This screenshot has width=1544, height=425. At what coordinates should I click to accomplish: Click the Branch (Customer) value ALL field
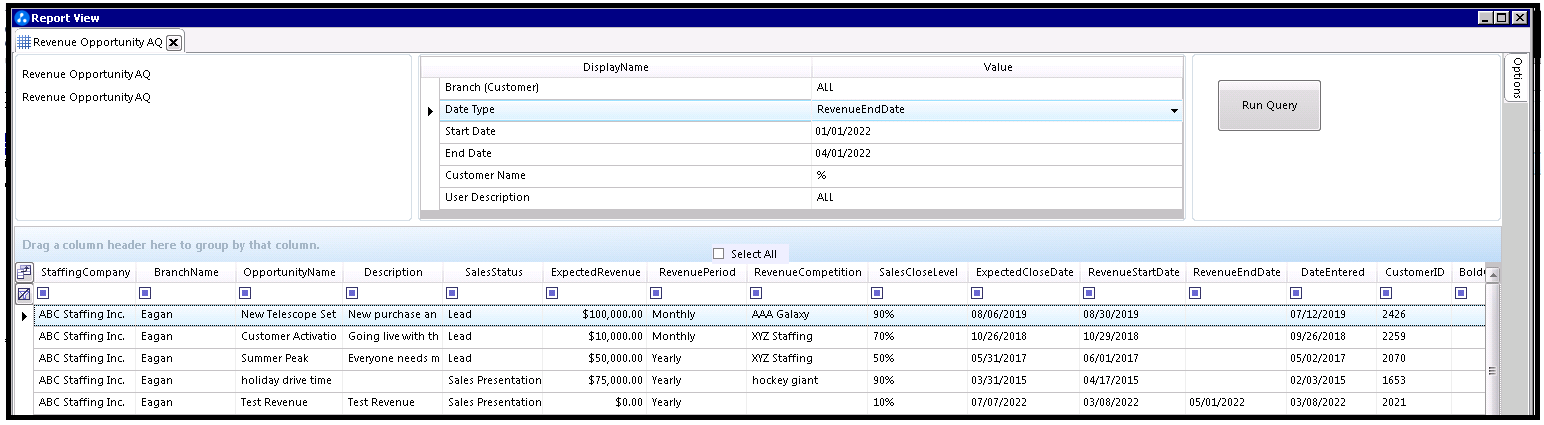pos(996,88)
